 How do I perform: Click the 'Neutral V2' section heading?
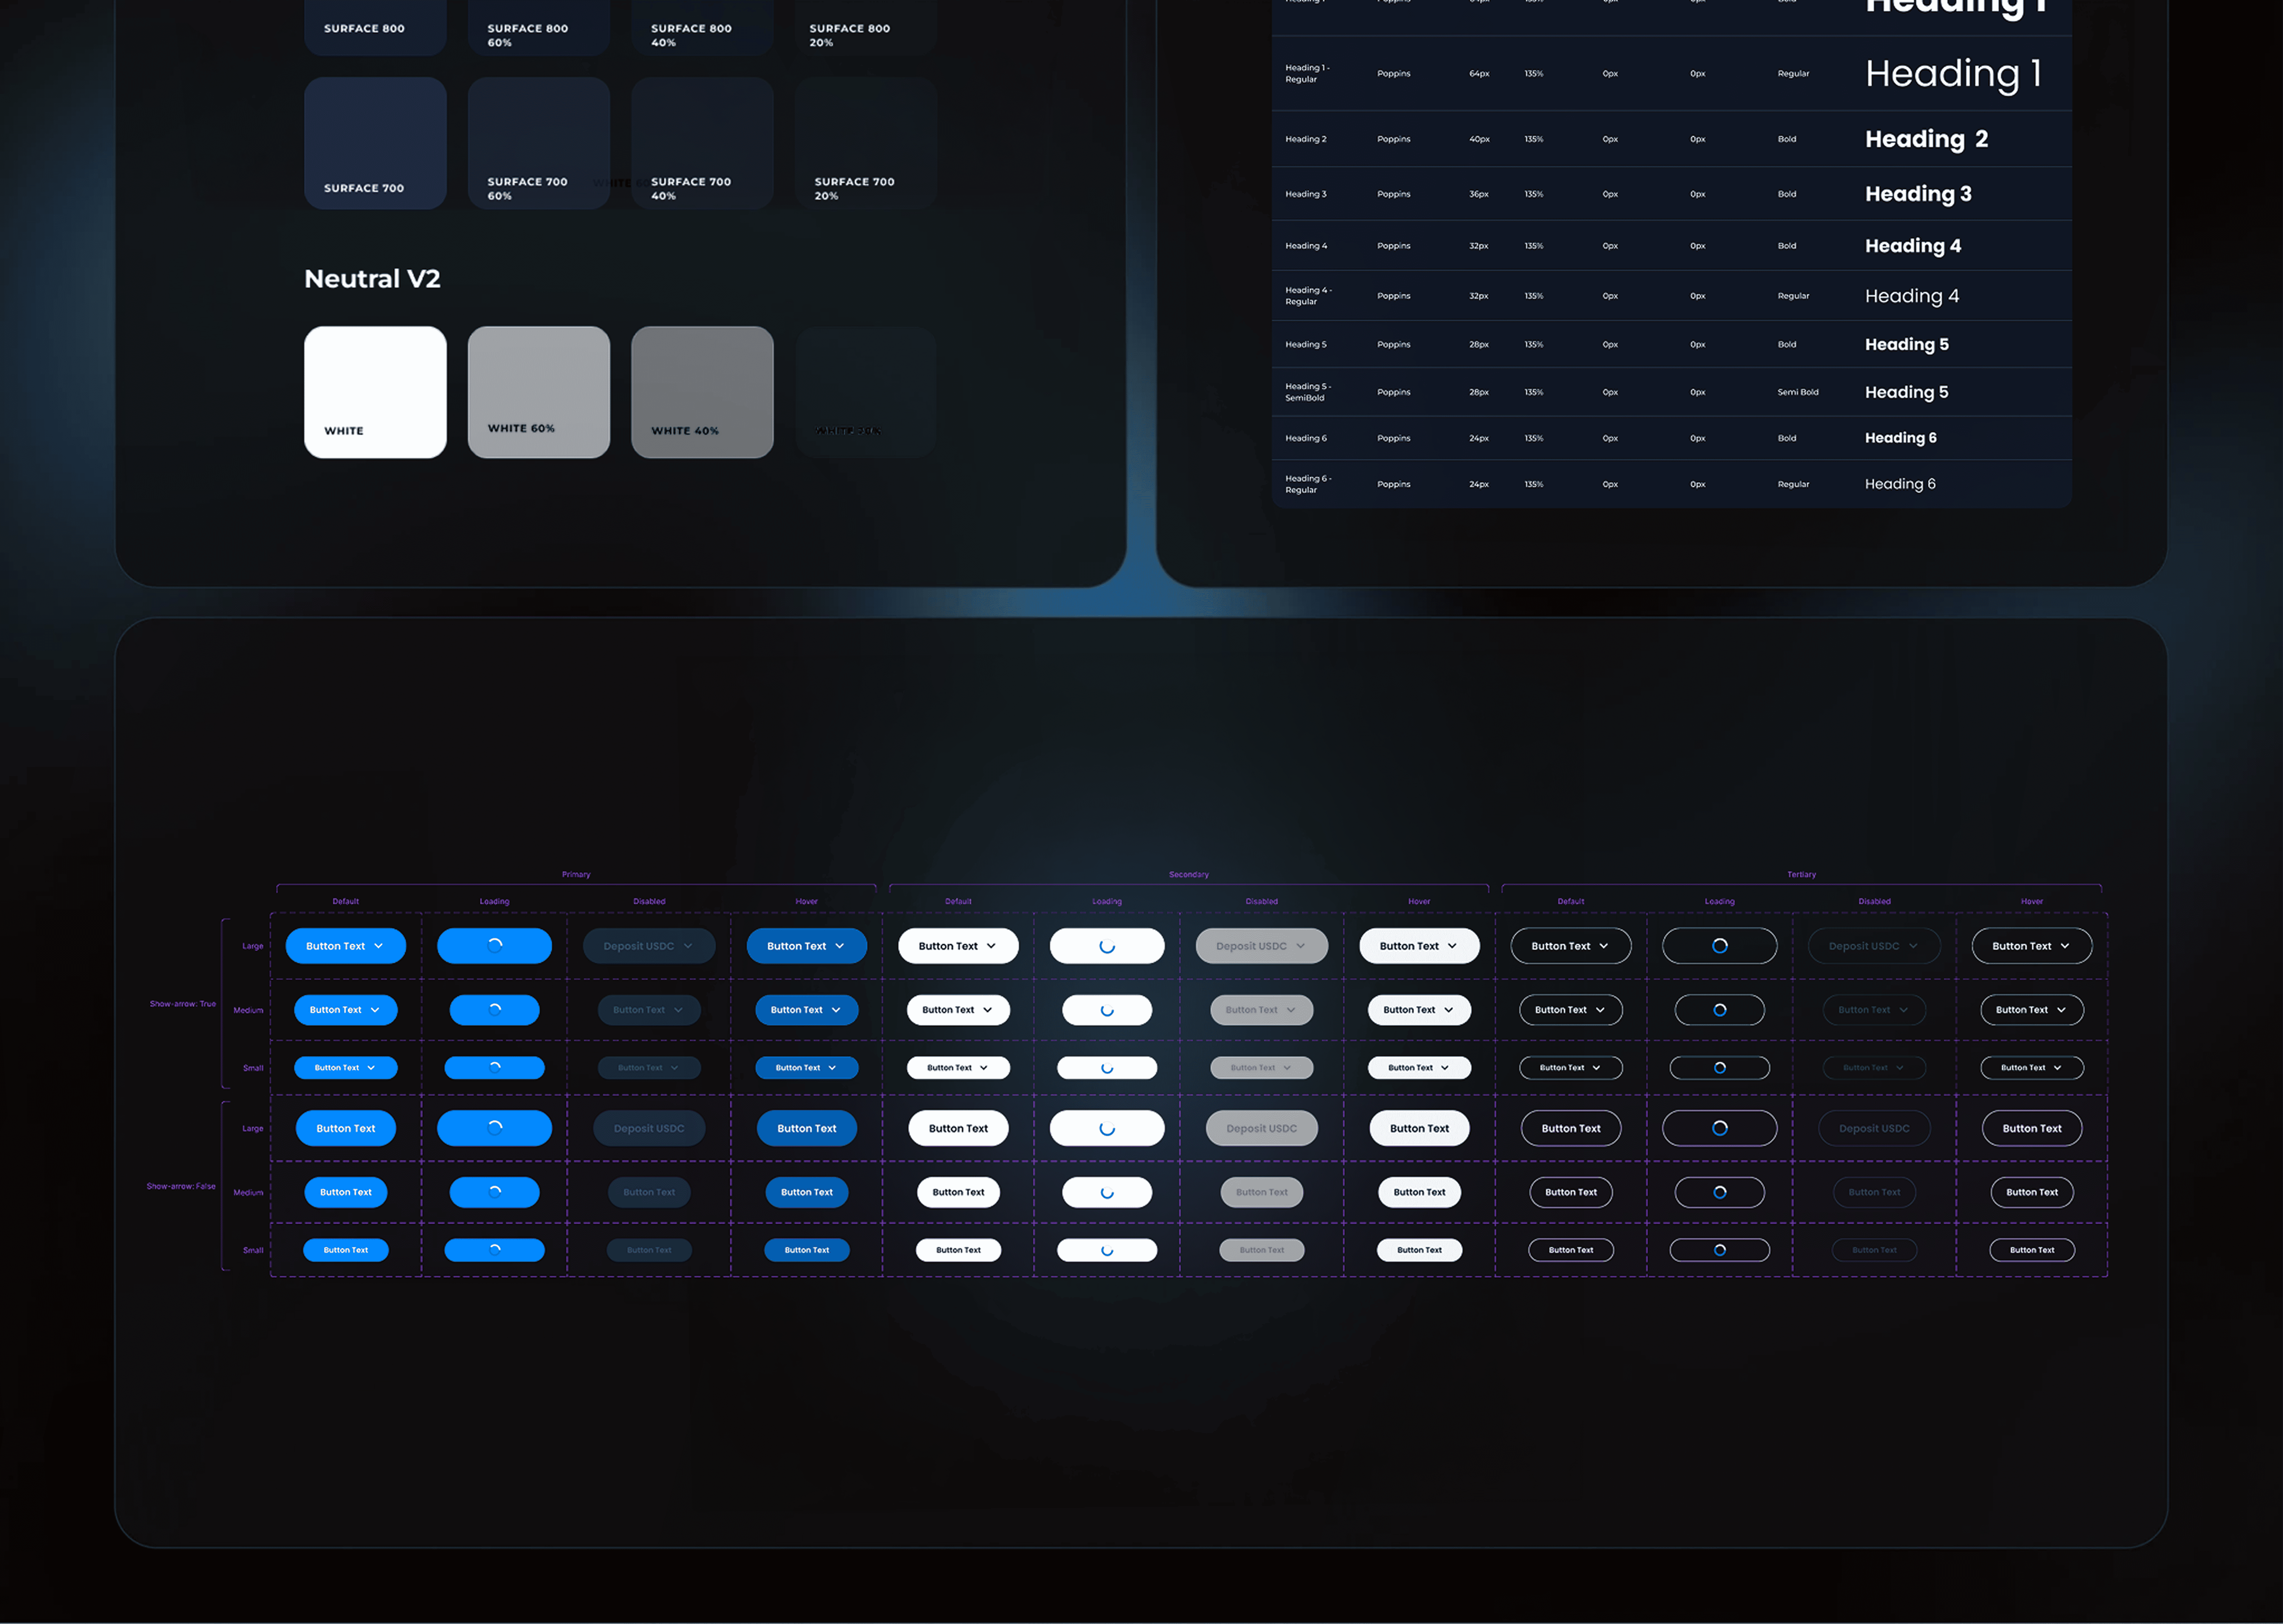(372, 279)
